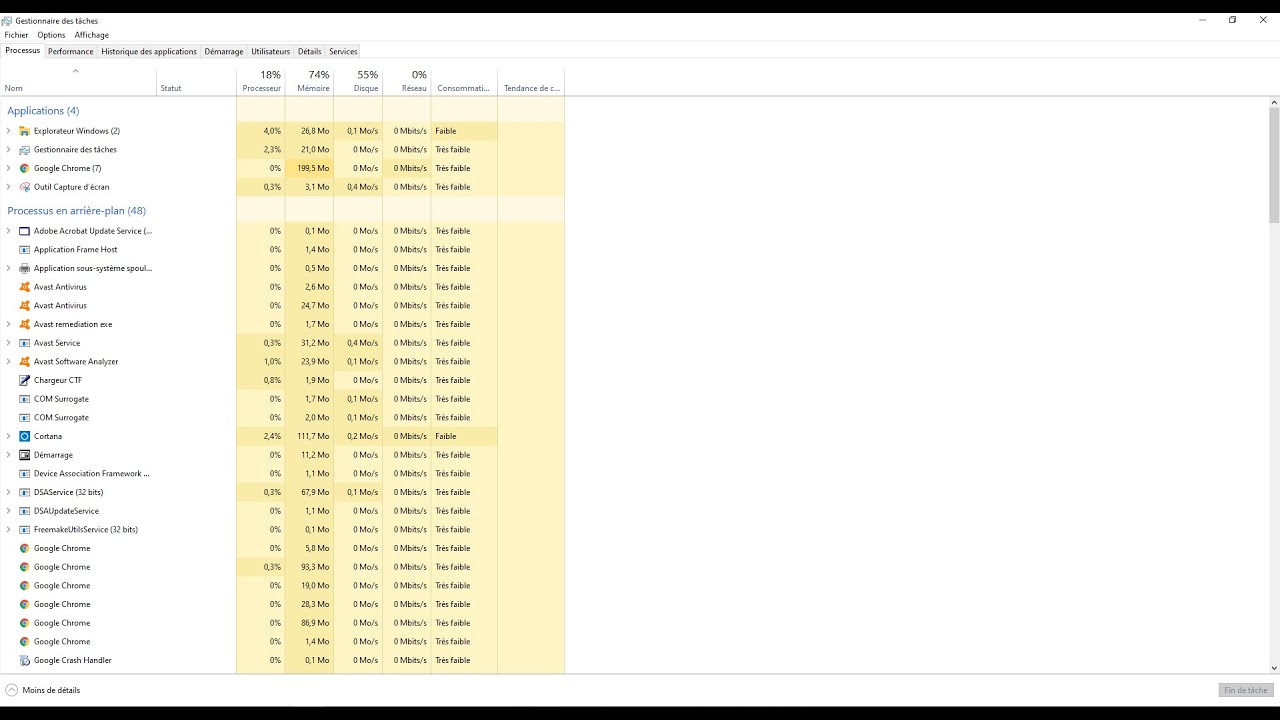Switch to the Démarrage tab
Image resolution: width=1280 pixels, height=720 pixels.
pyautogui.click(x=224, y=51)
